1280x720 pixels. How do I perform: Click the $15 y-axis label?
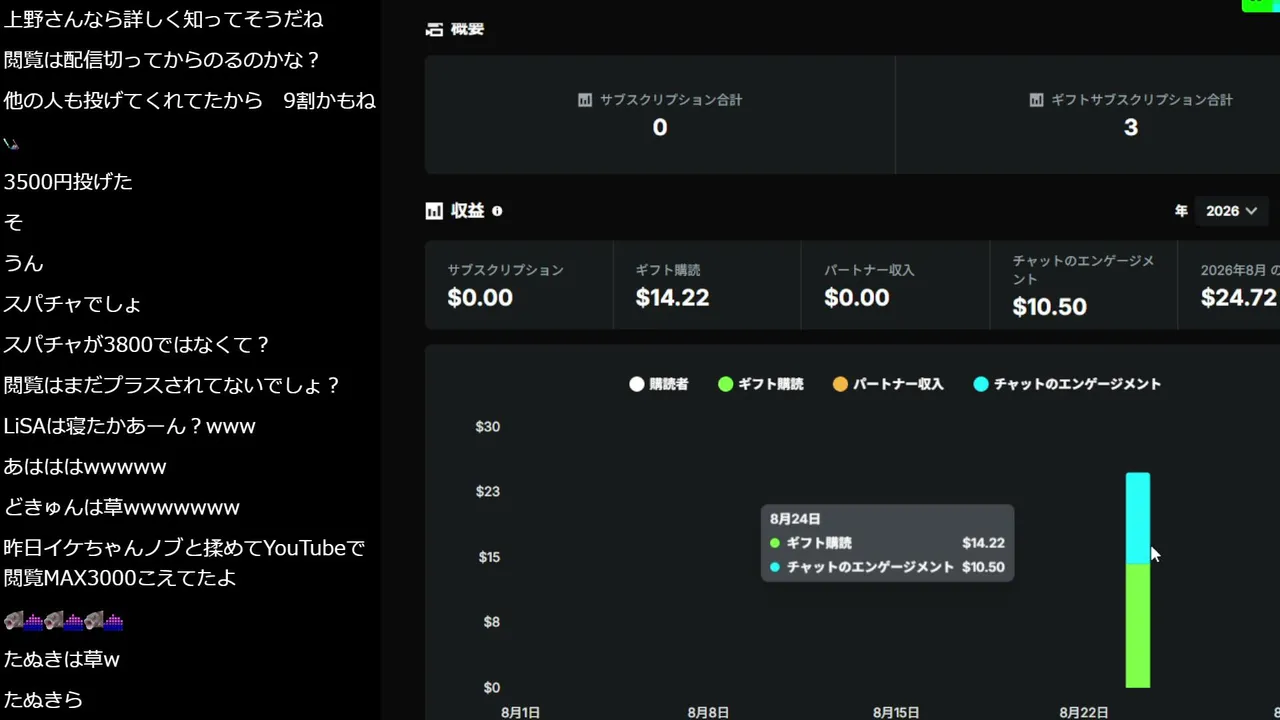[x=489, y=557]
